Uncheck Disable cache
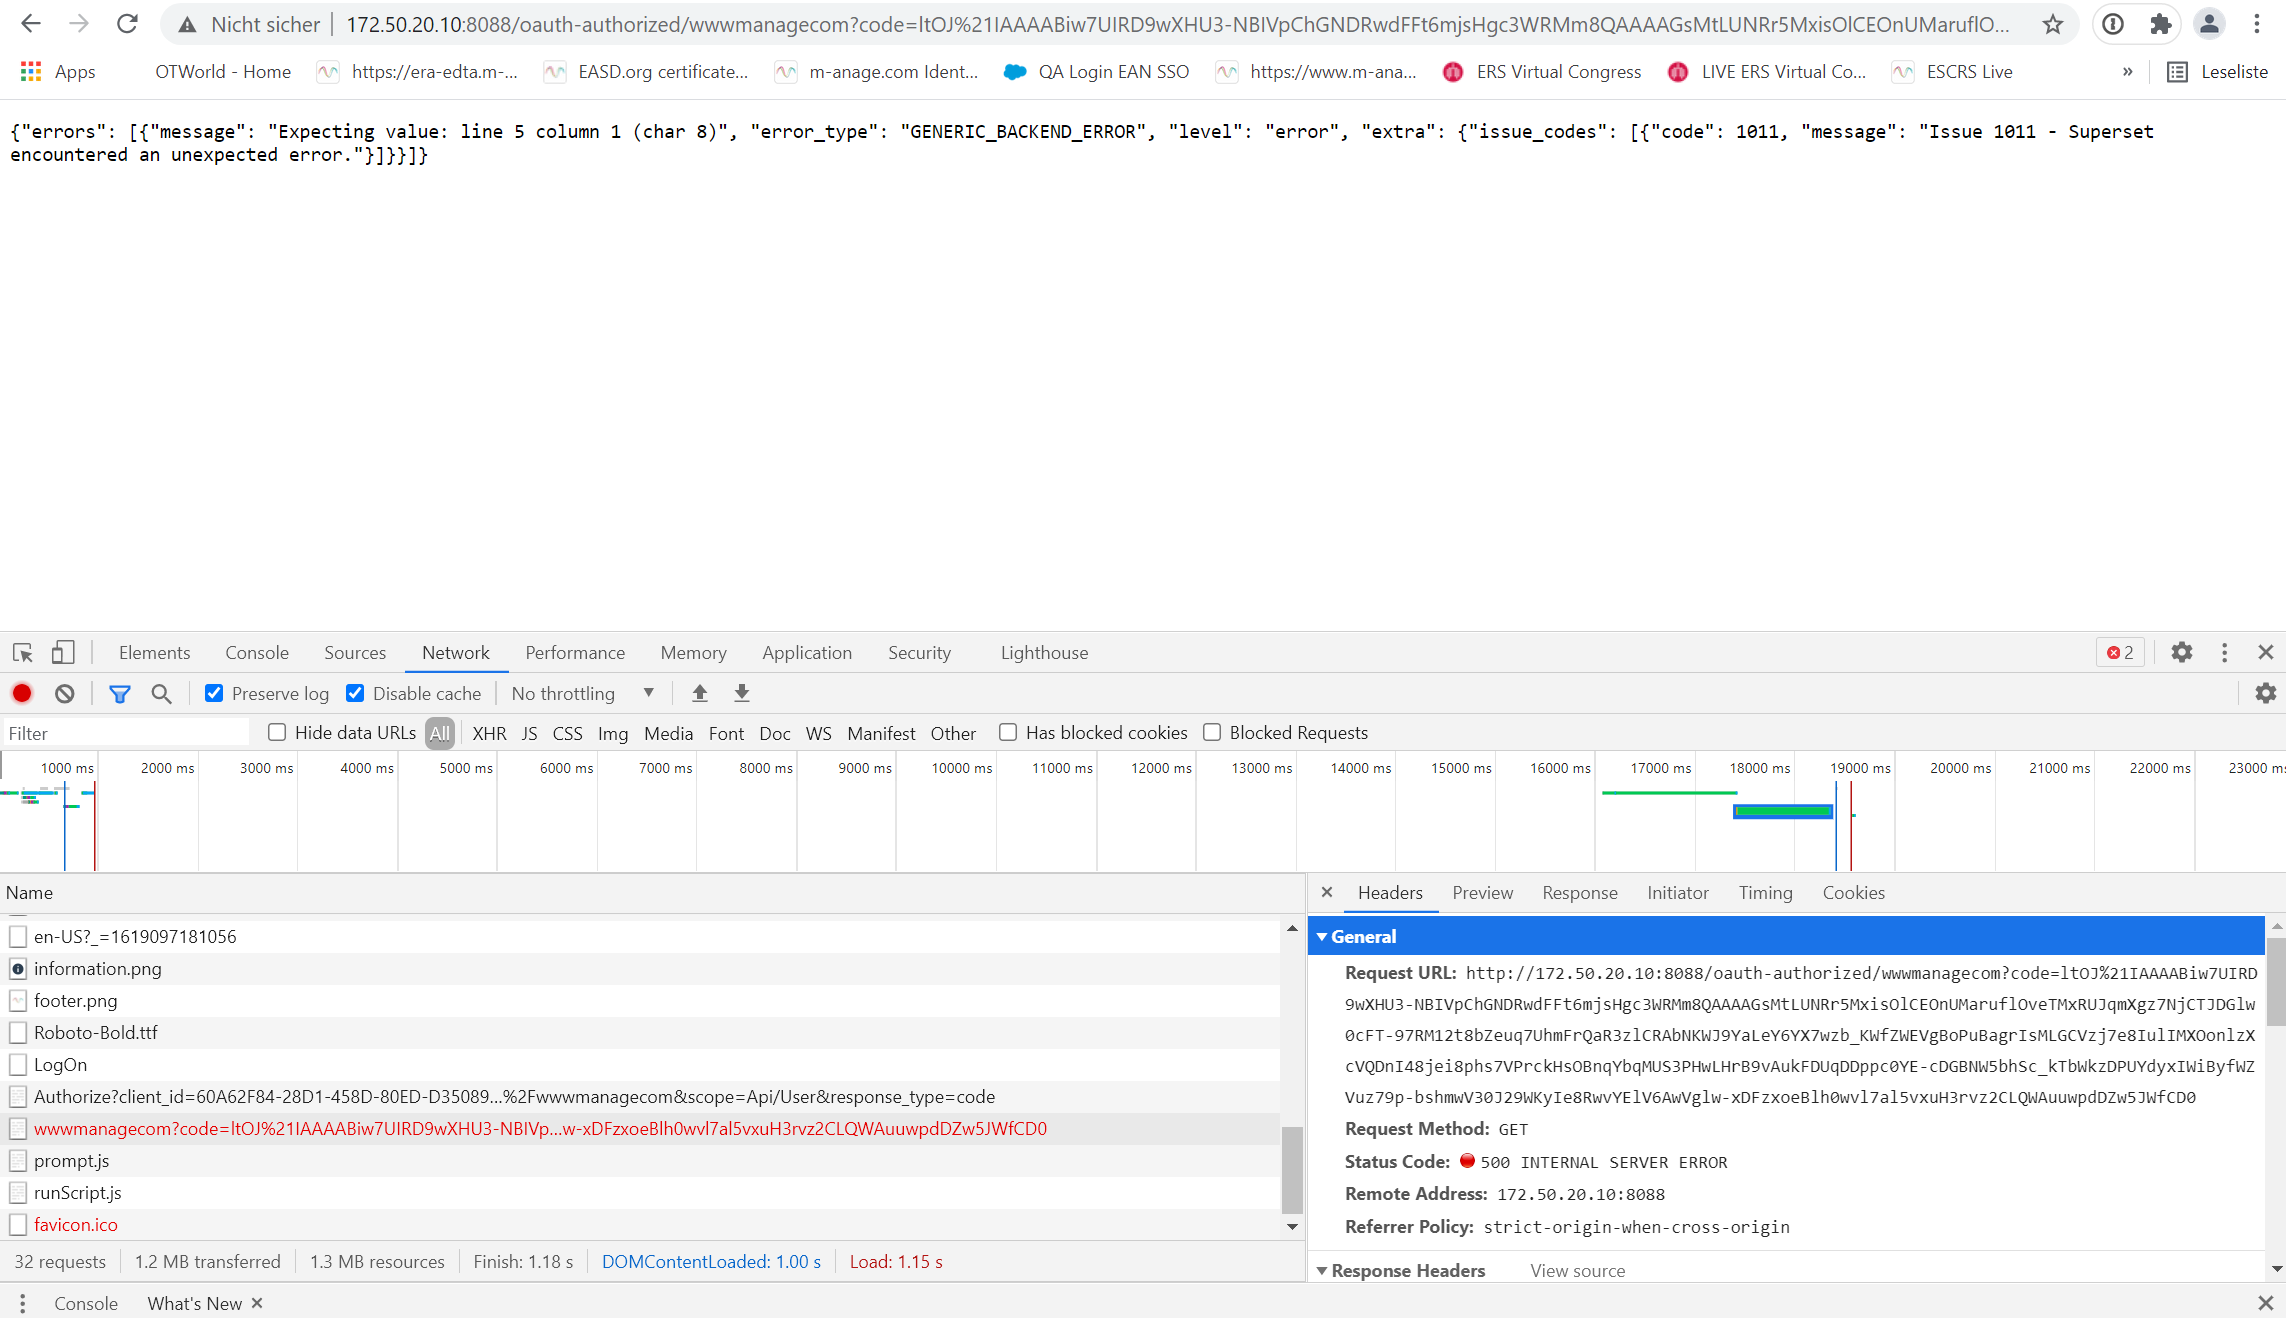Image resolution: width=2286 pixels, height=1318 pixels. pyautogui.click(x=355, y=693)
